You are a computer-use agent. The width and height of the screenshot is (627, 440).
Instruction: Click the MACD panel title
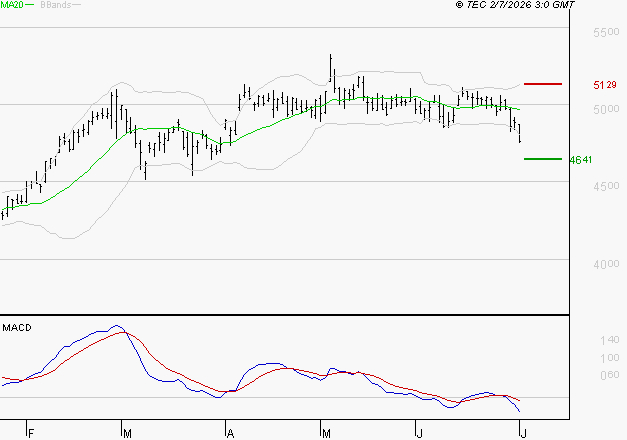(17, 328)
